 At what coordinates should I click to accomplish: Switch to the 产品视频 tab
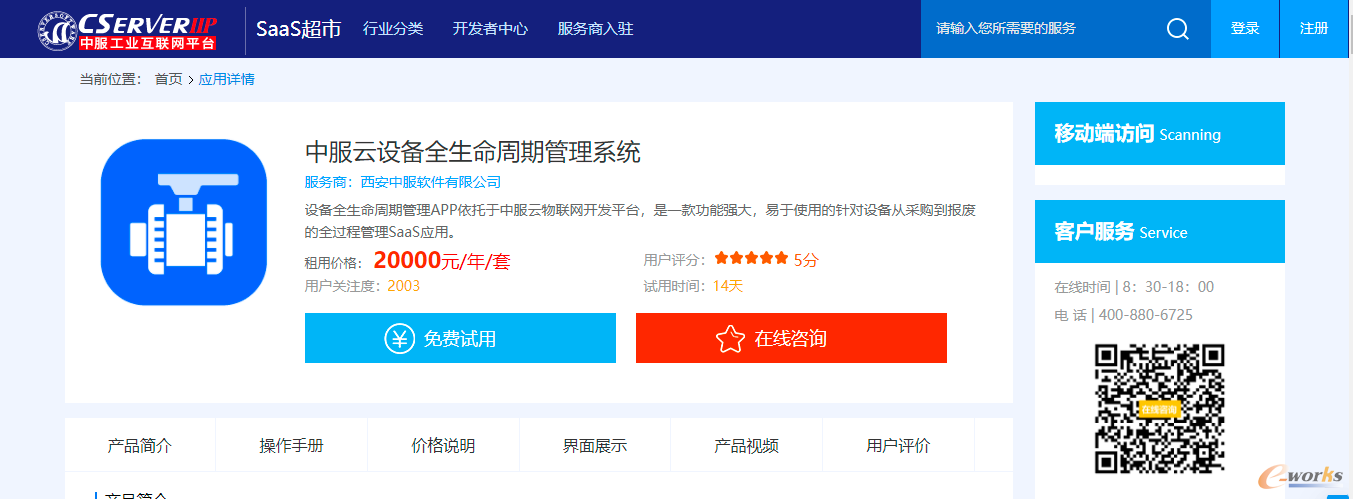pos(746,445)
